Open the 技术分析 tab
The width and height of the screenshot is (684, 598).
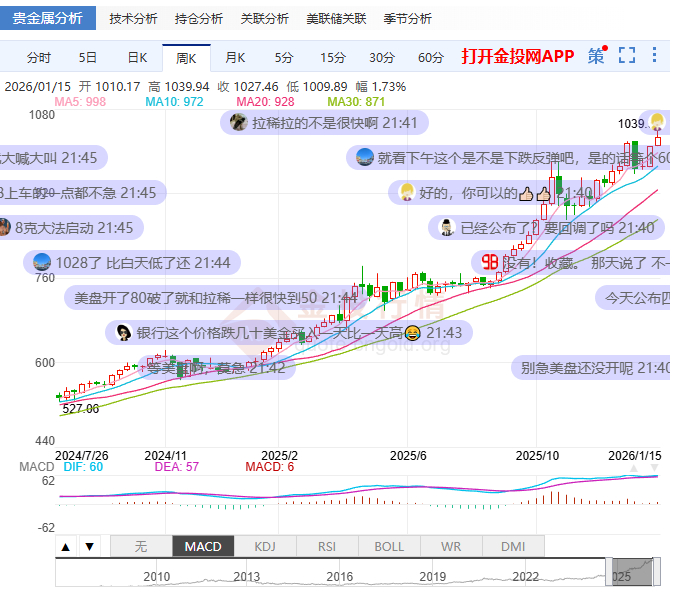(x=133, y=19)
